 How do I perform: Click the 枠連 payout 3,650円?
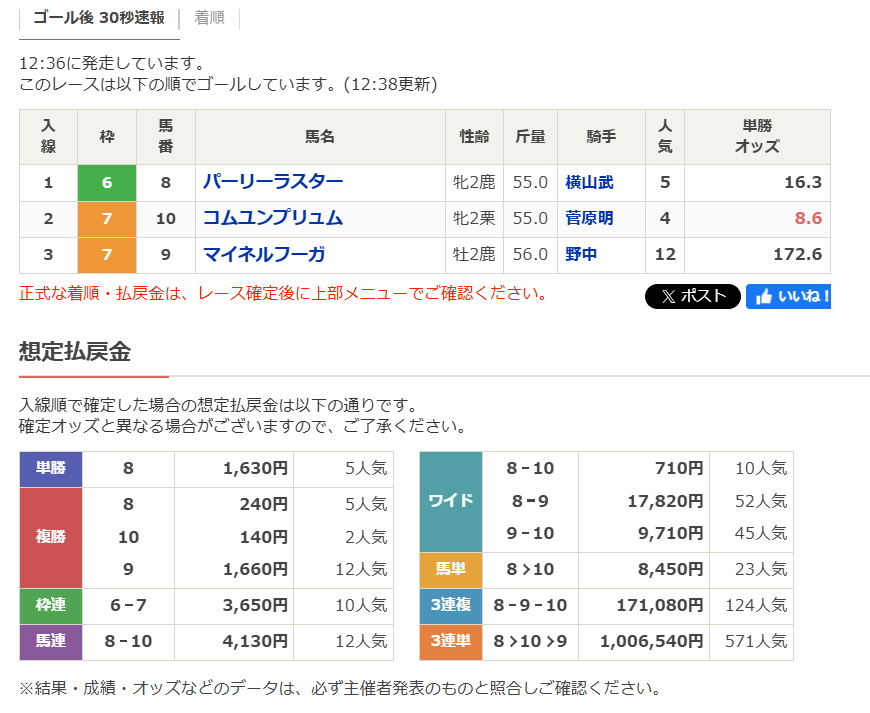tap(255, 605)
